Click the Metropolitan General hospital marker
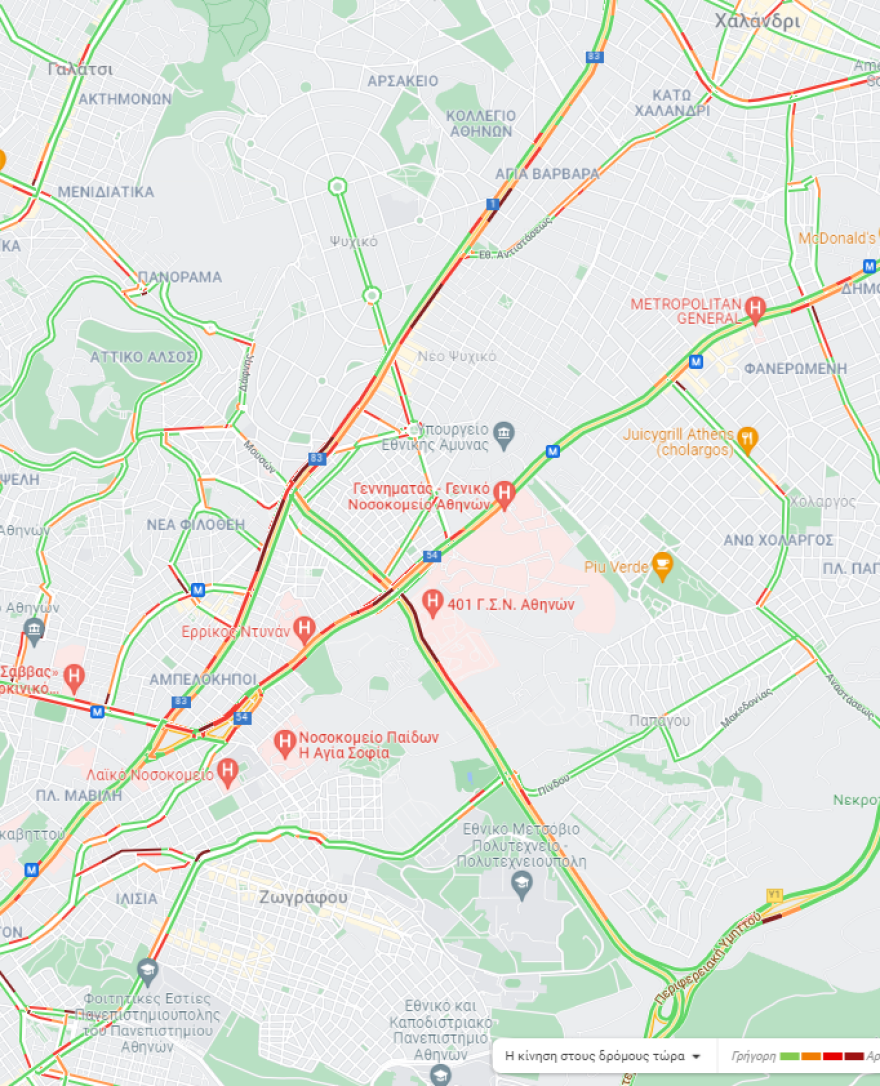 tap(755, 309)
